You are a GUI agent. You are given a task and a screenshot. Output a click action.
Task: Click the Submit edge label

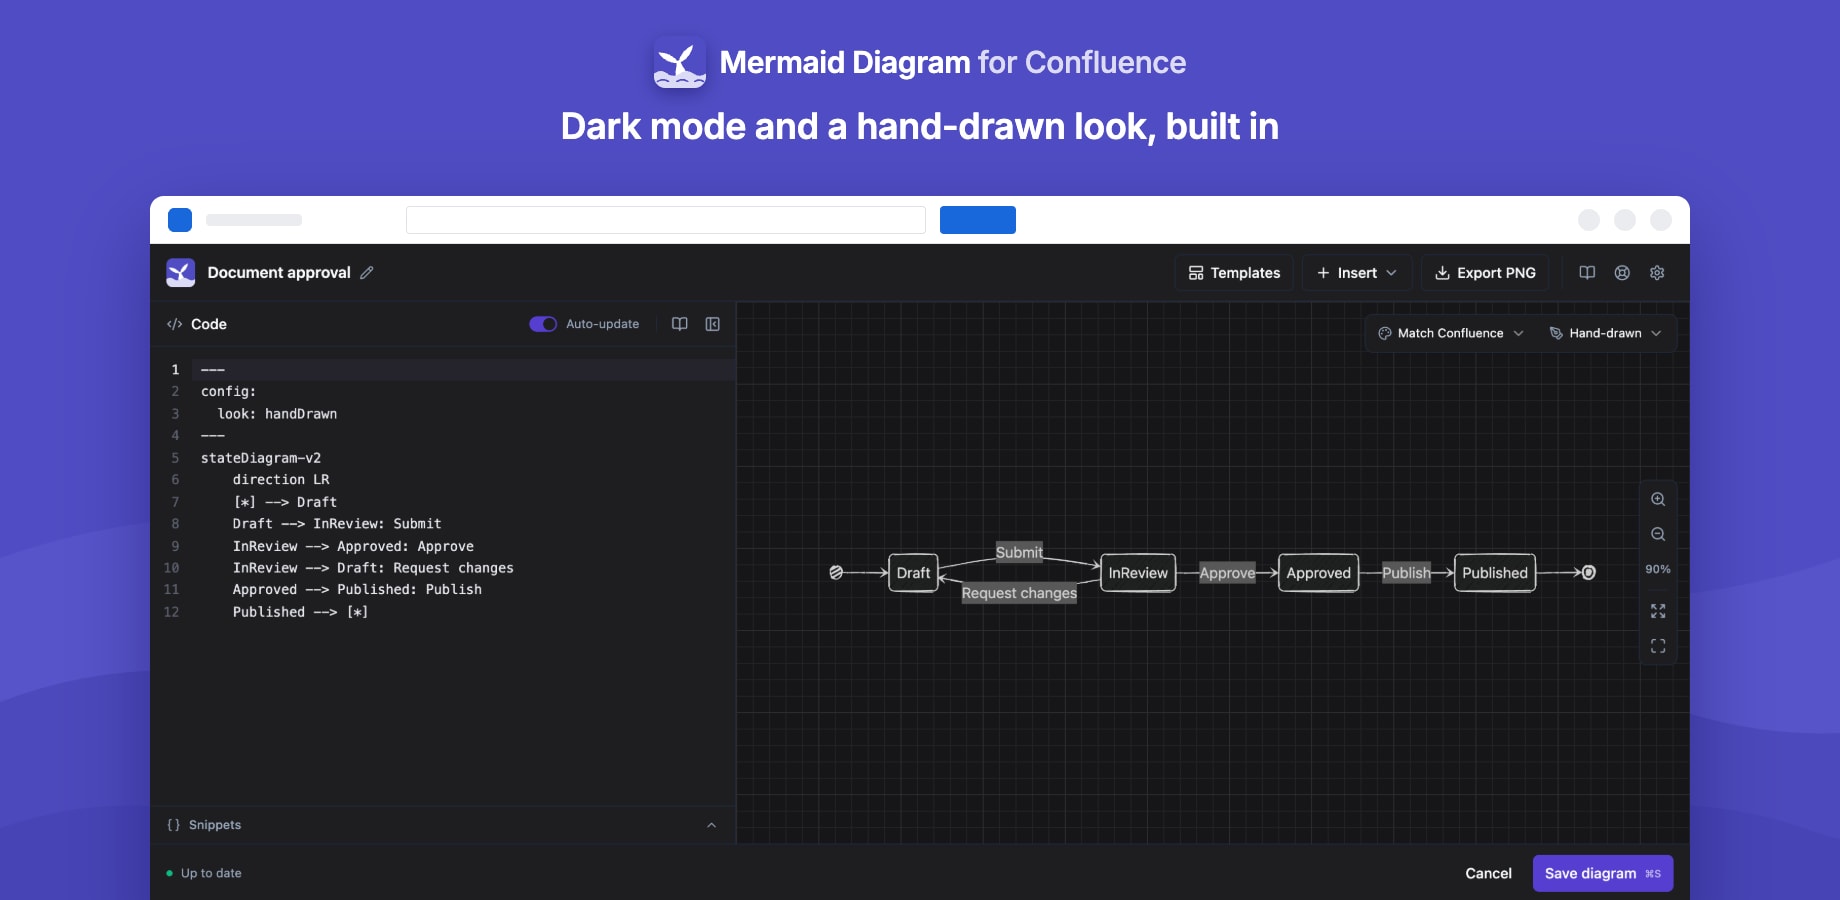(1019, 552)
